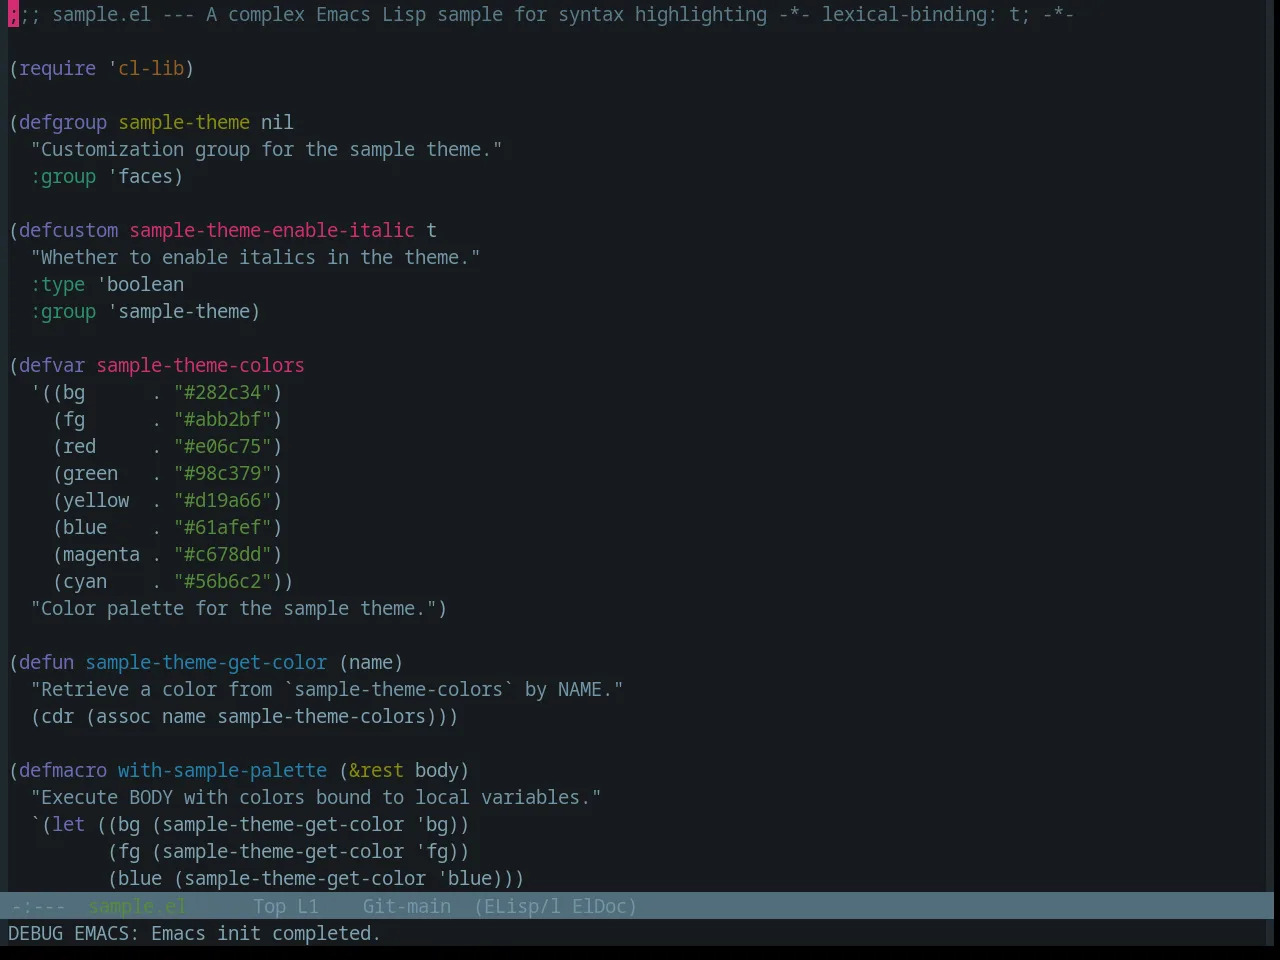Image resolution: width=1280 pixels, height=960 pixels.
Task: Click "nil" on the defgroup line
Action: (x=278, y=122)
